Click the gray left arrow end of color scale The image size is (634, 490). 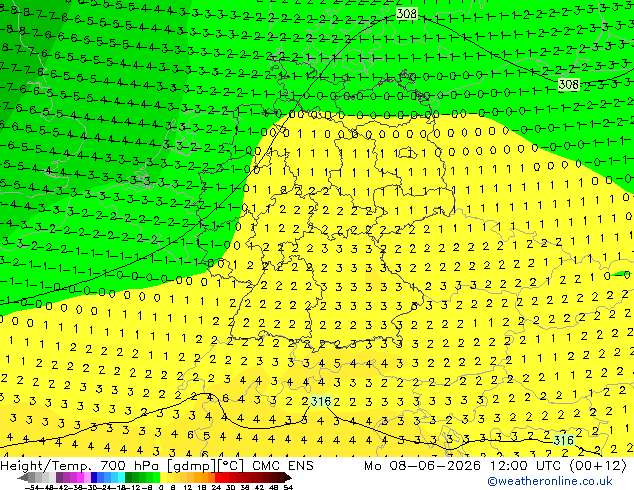pos(23,477)
